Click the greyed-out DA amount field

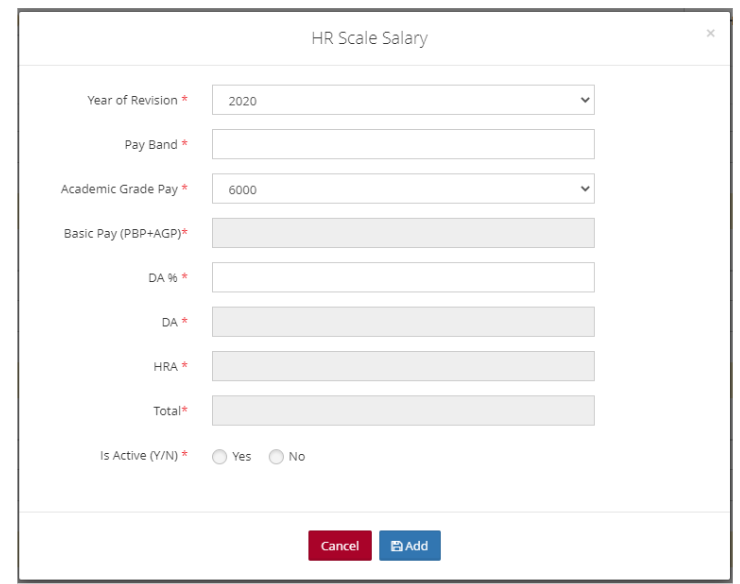click(x=403, y=321)
